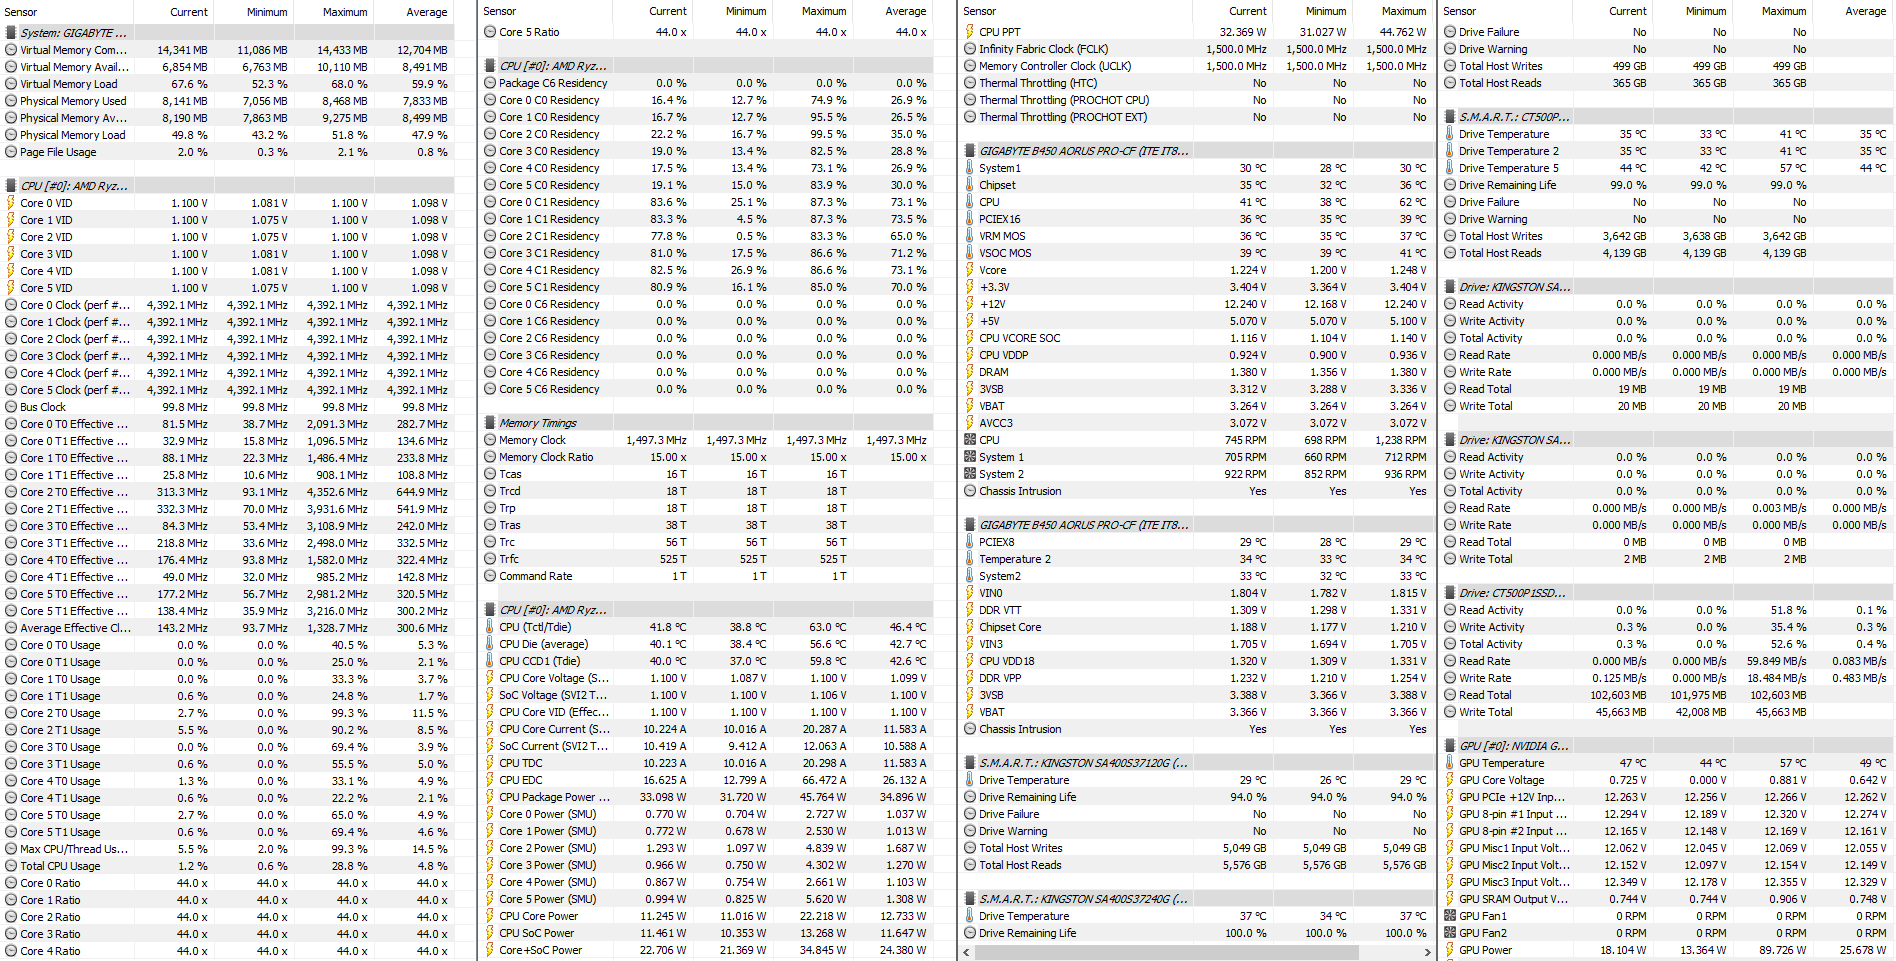
Task: Click the icon beside Virtual Memory Load
Action: (11, 84)
